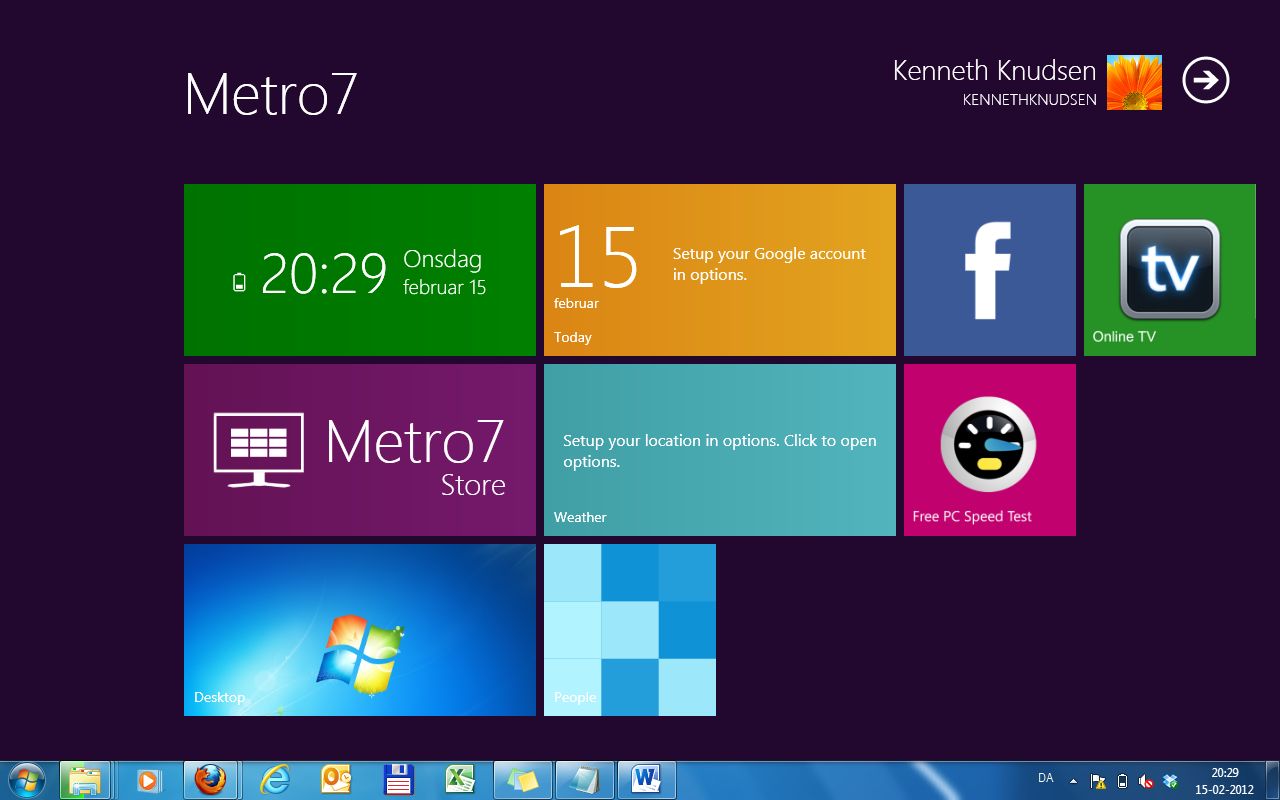Click the Weather tile to open options
Viewport: 1280px width, 800px height.
click(x=719, y=449)
